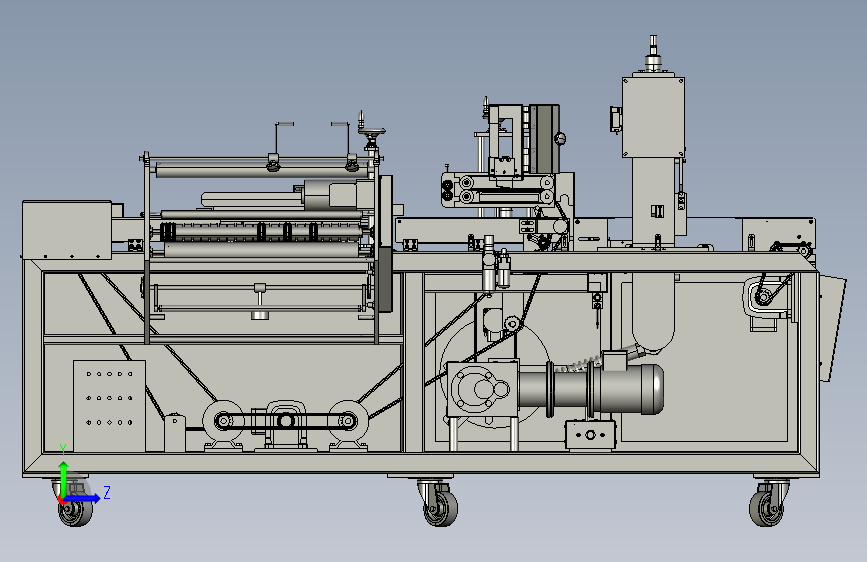Select the angled discharge chute on the right side

click(x=831, y=327)
